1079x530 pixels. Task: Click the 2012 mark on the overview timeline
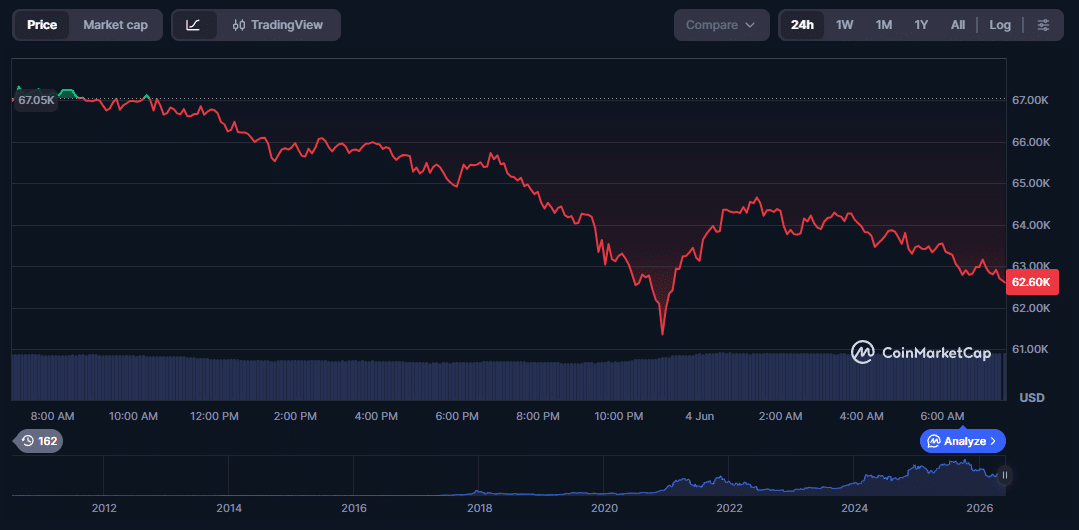pos(104,509)
